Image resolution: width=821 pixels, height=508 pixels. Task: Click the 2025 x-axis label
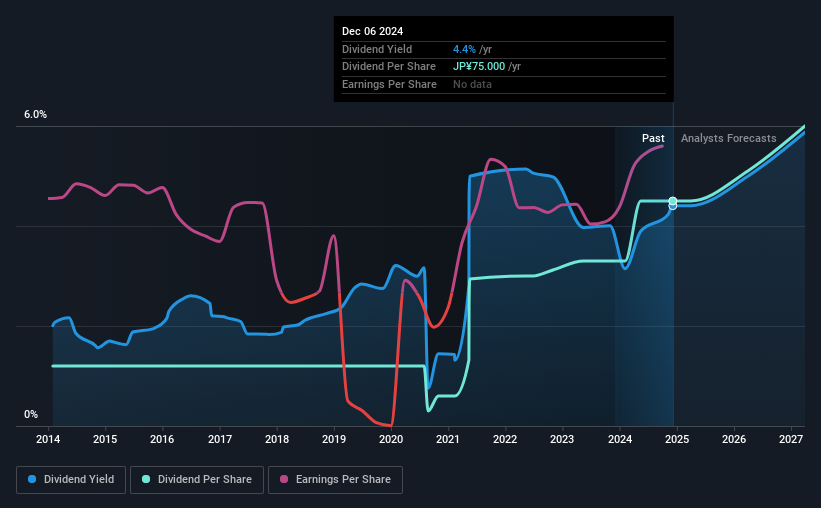(x=677, y=439)
